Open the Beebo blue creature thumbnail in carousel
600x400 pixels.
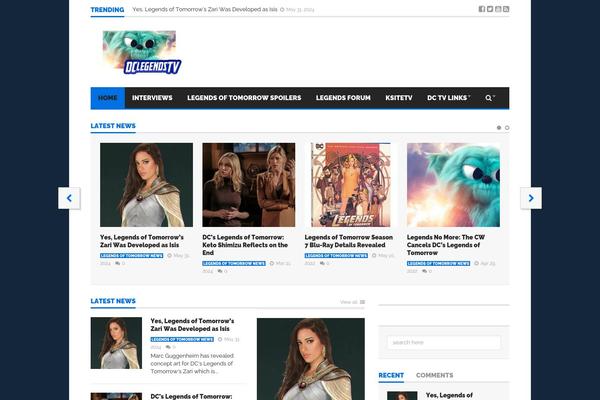[x=453, y=185]
